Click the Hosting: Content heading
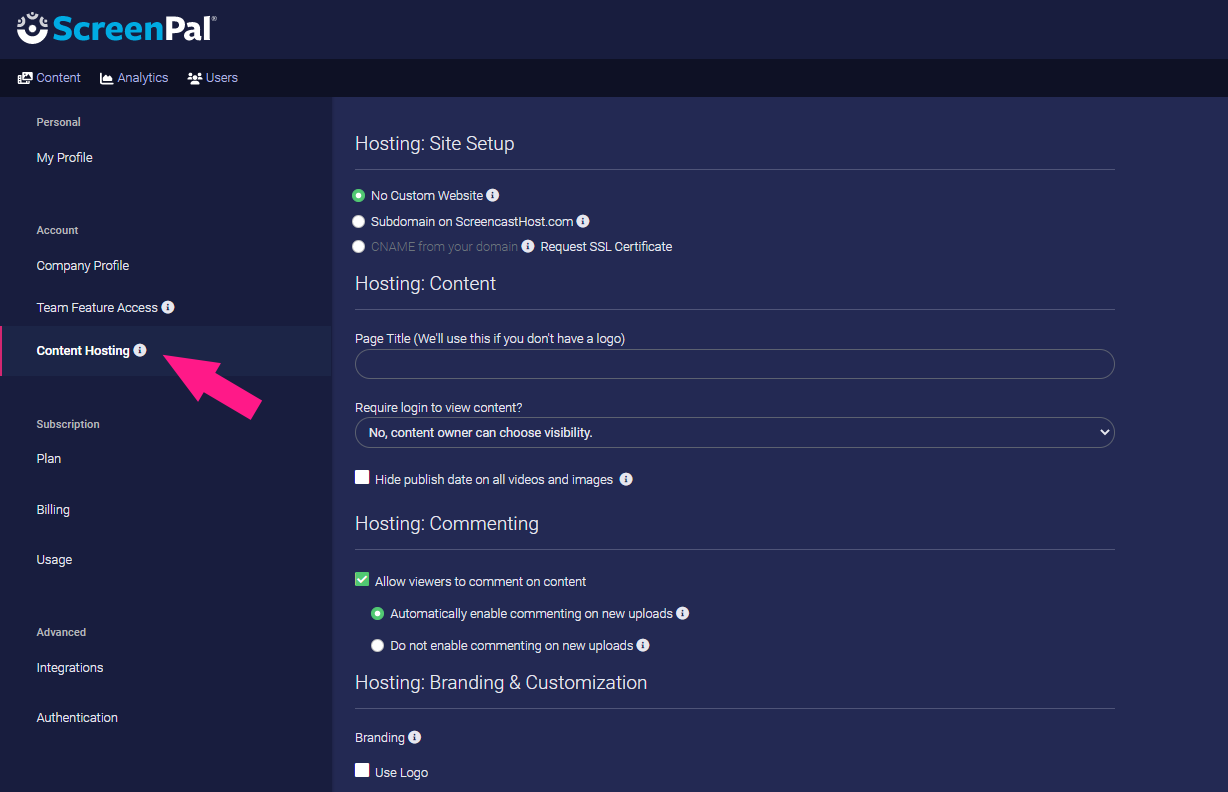The width and height of the screenshot is (1228, 792). 425,283
